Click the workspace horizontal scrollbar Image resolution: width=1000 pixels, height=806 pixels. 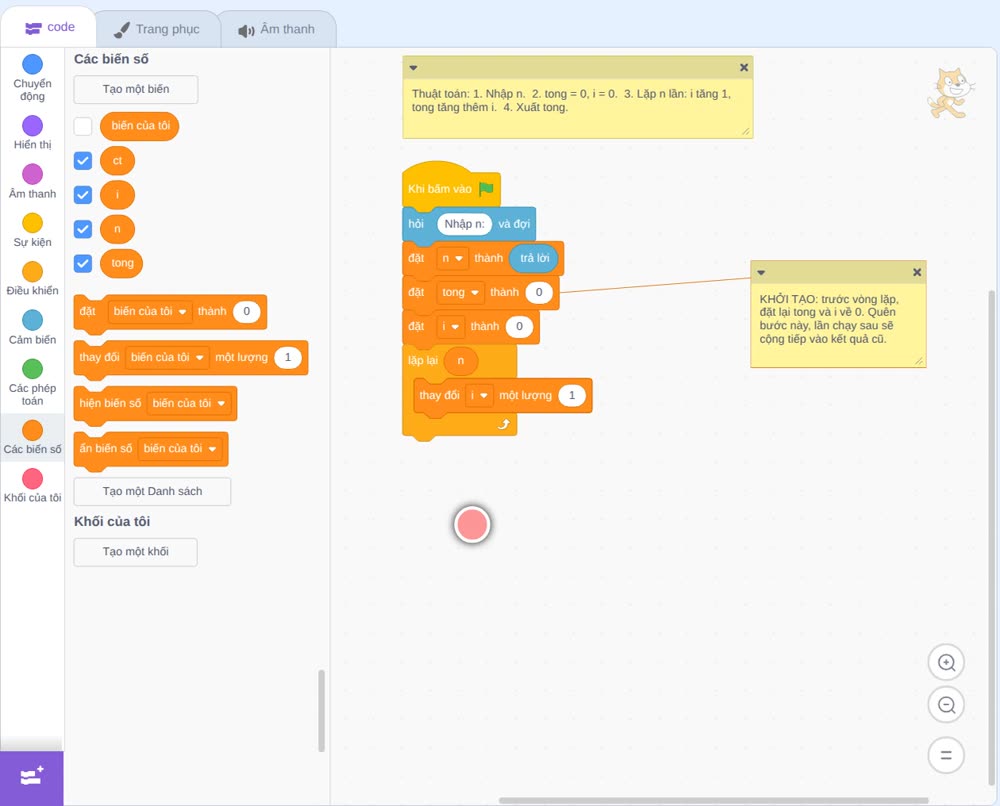(x=713, y=800)
